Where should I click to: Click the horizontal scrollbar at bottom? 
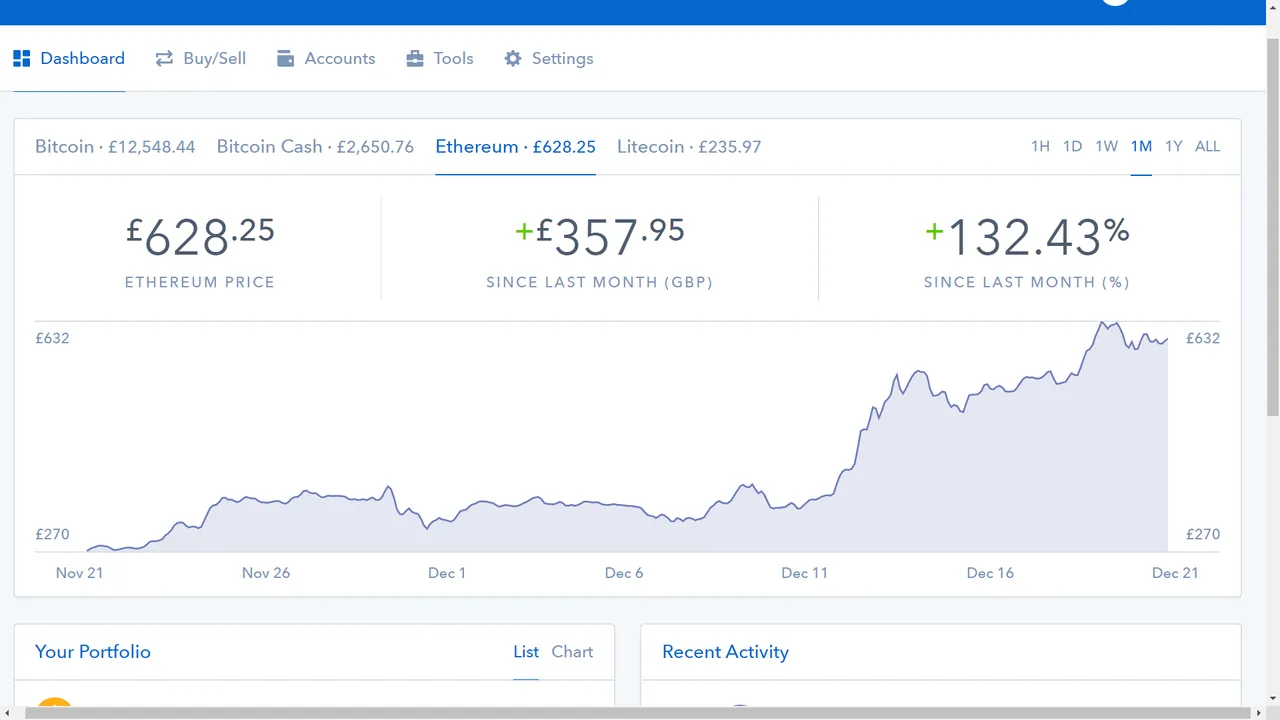[640, 713]
